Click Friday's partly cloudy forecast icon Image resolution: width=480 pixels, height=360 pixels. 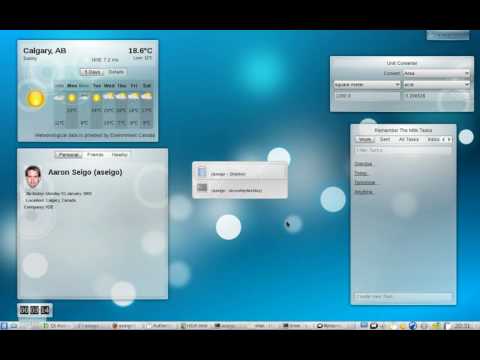(x=134, y=97)
